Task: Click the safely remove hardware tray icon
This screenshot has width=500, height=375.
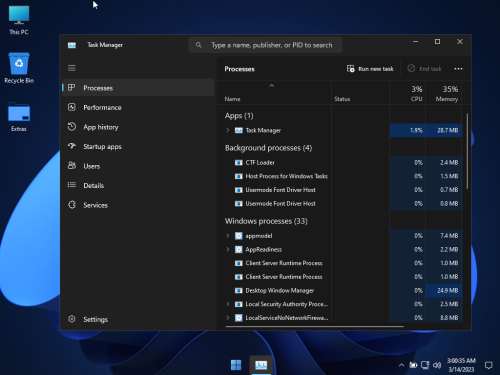Action: [413, 365]
